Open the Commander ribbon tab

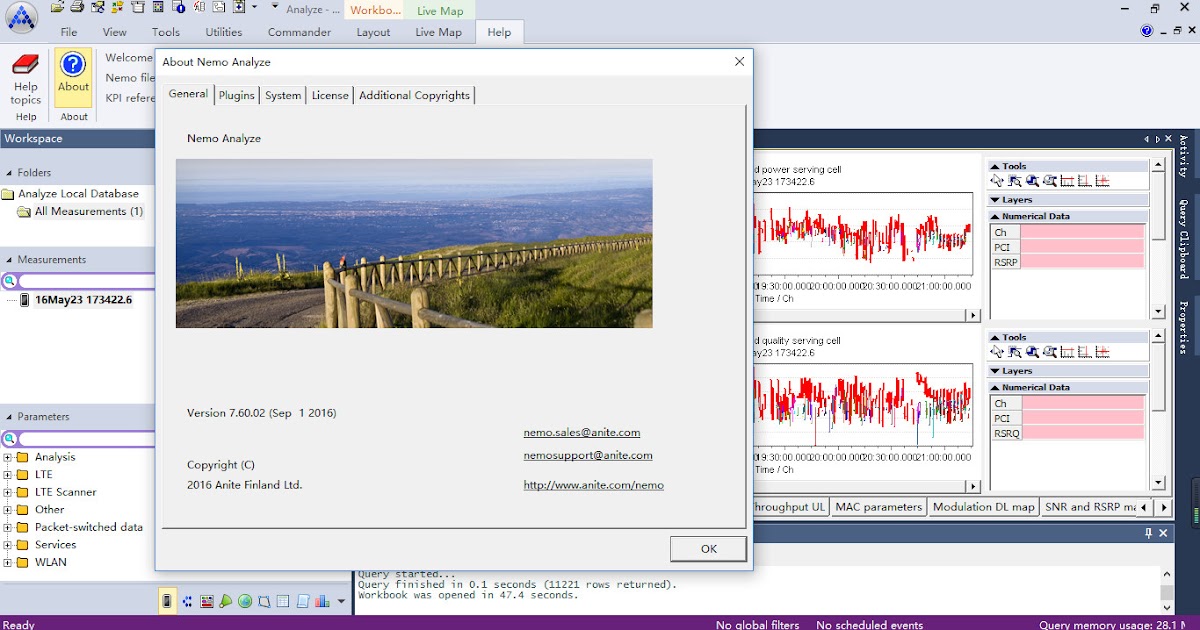(x=299, y=32)
